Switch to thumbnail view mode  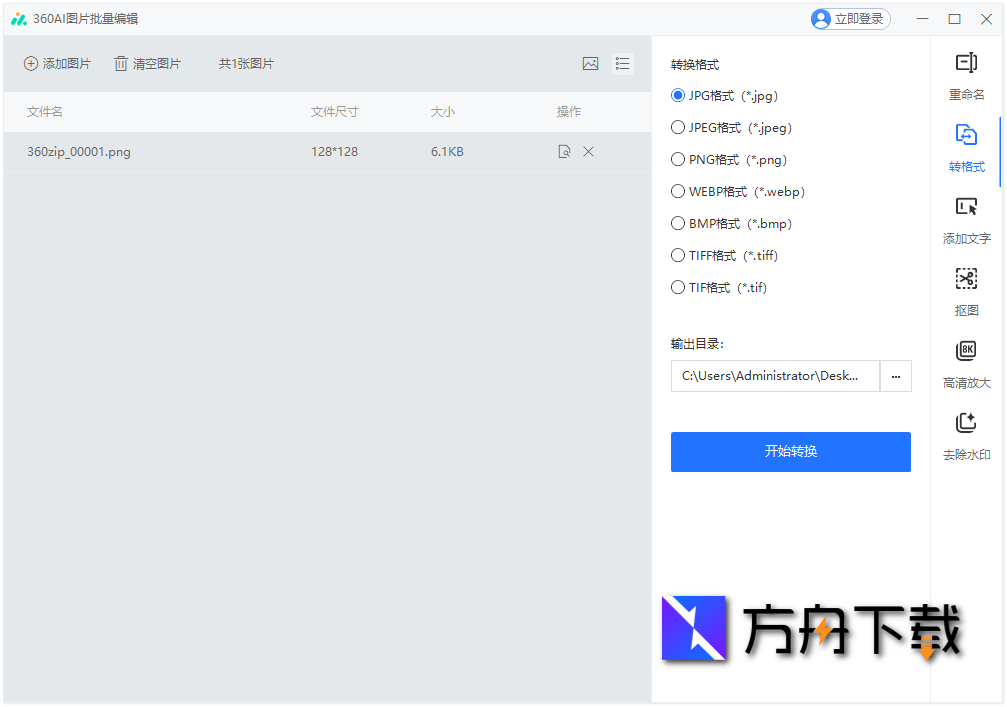590,63
